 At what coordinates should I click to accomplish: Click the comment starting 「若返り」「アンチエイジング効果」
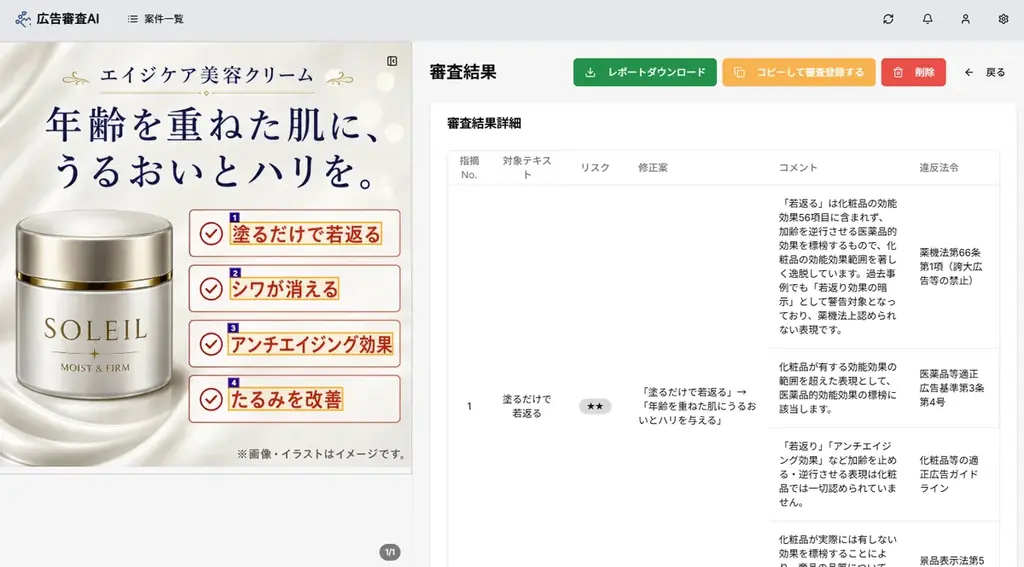838,474
